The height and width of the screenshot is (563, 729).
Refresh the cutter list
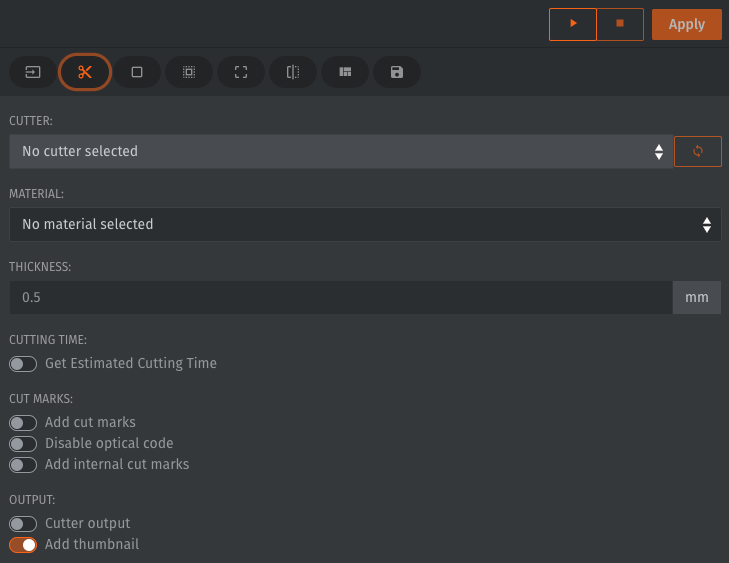[698, 151]
